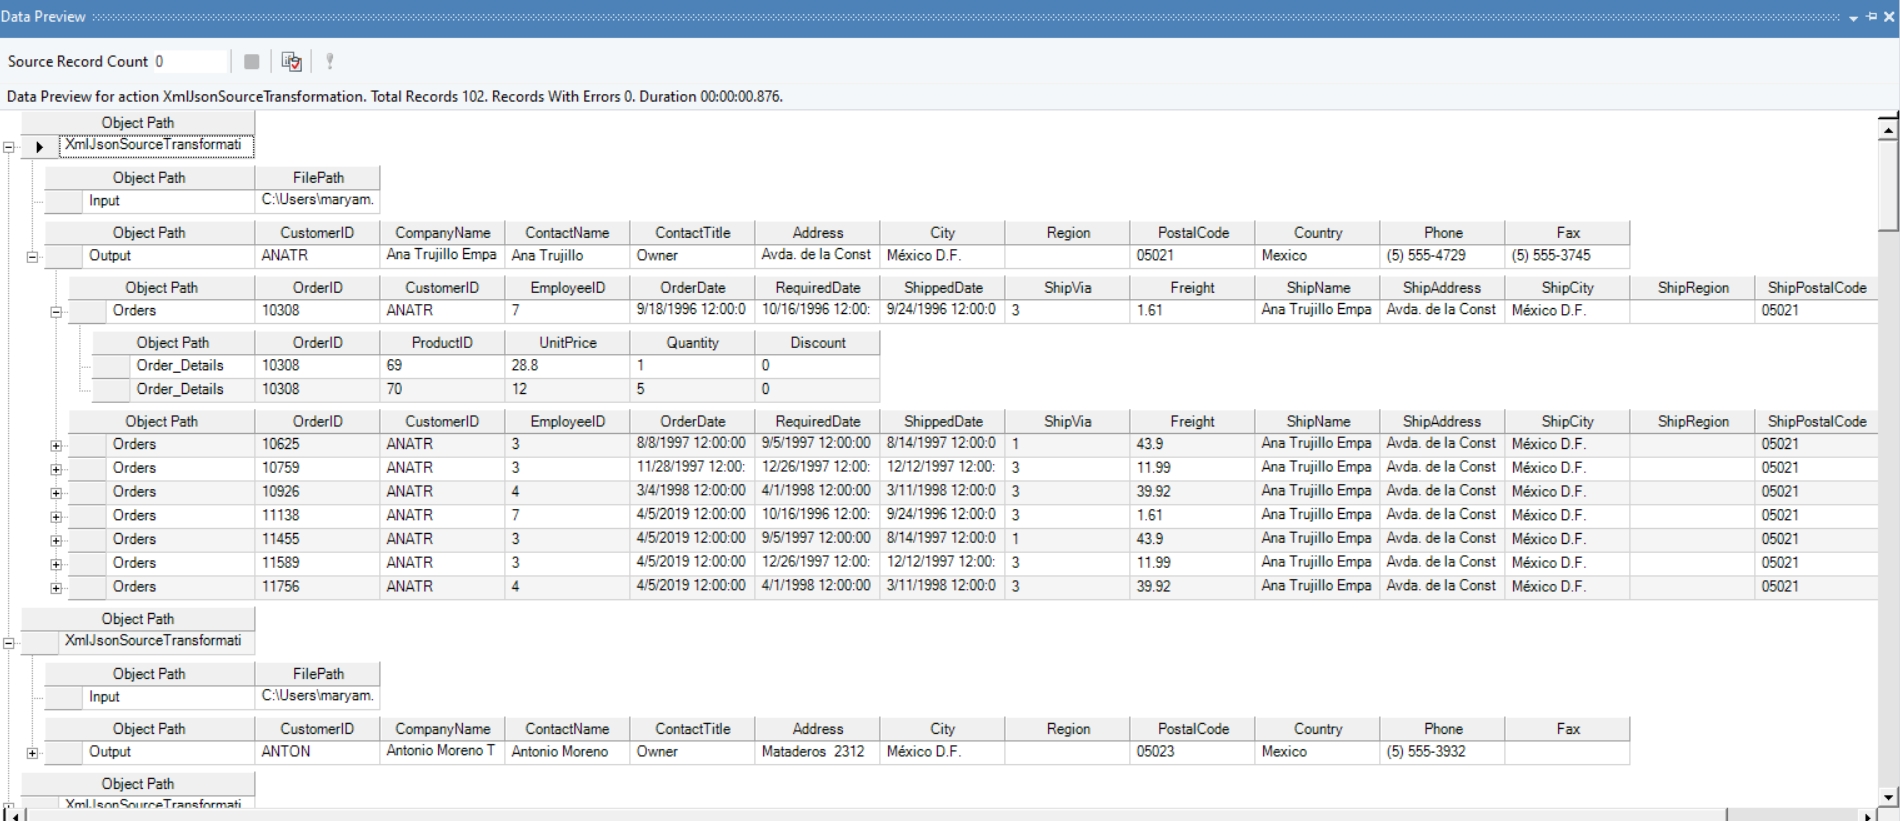This screenshot has width=1900, height=821.
Task: Close the Data Preview panel
Action: [x=1888, y=17]
